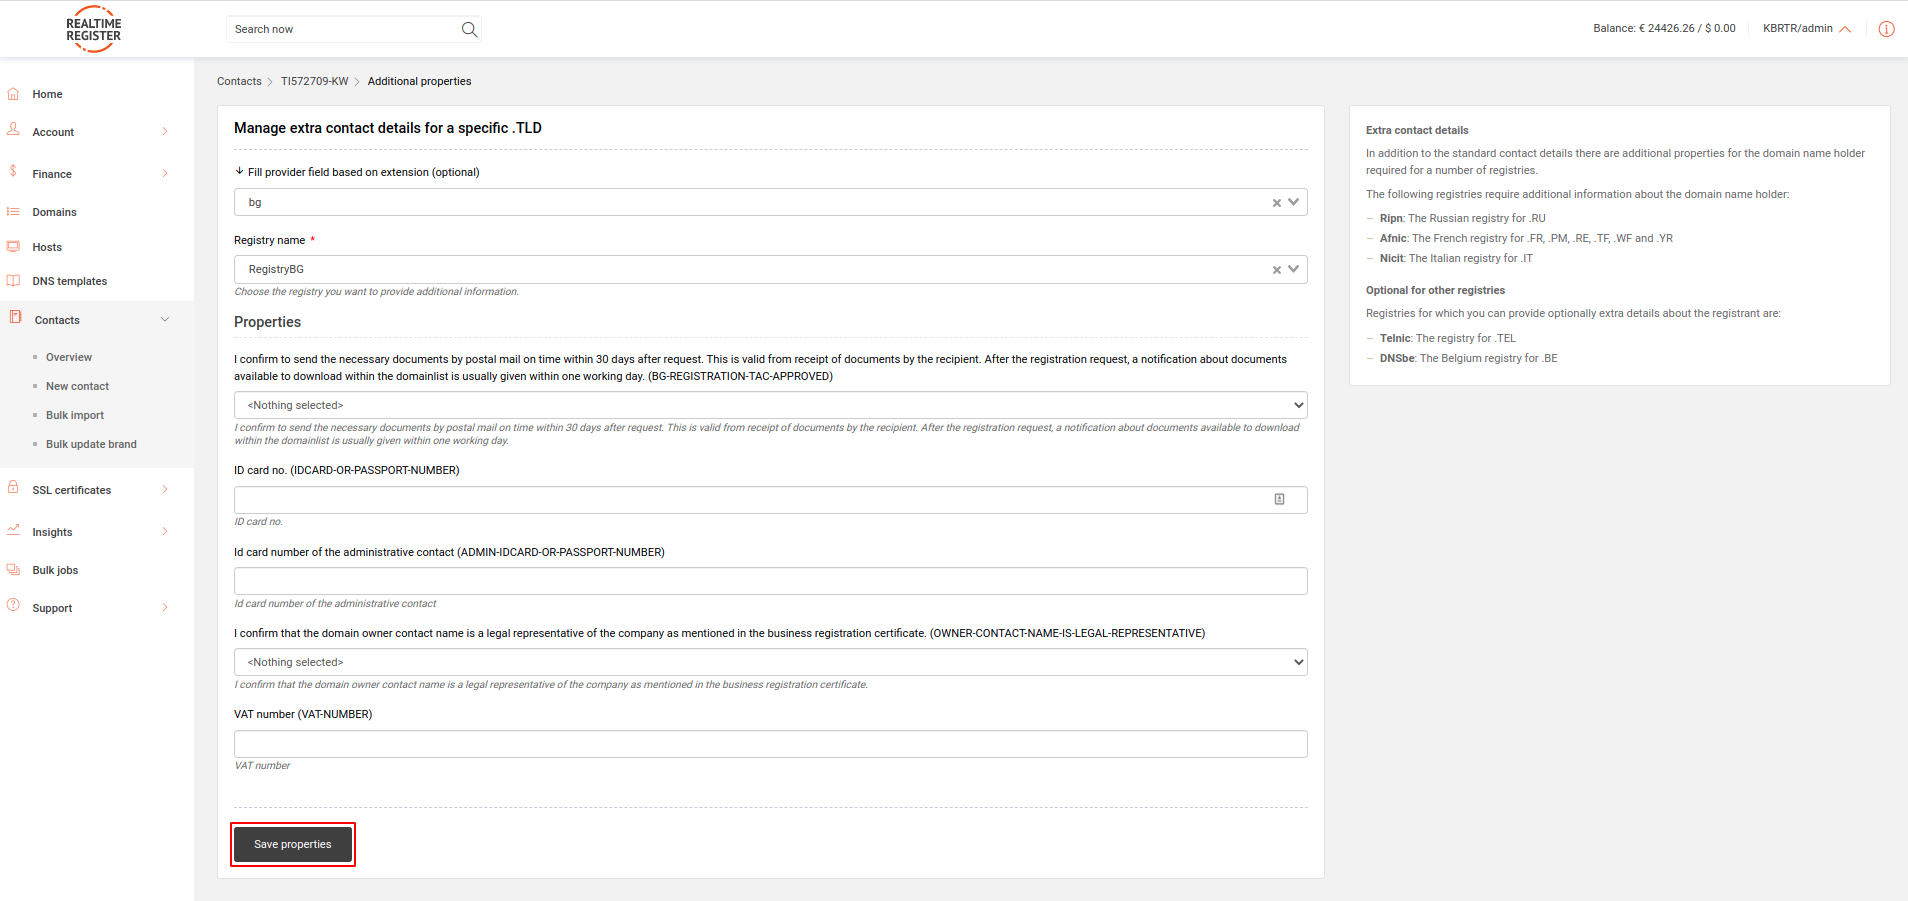Click the VAT number input field
This screenshot has width=1908, height=901.
point(770,744)
